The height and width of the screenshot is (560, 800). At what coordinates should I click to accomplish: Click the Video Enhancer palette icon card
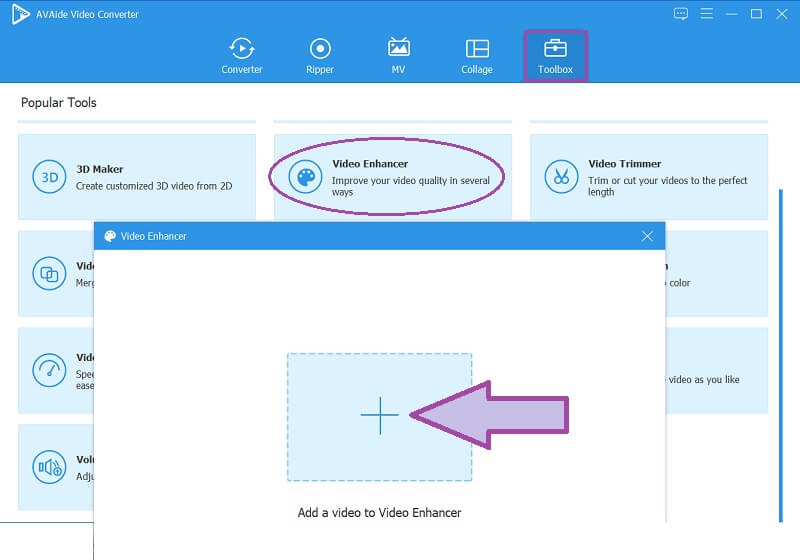[x=306, y=177]
